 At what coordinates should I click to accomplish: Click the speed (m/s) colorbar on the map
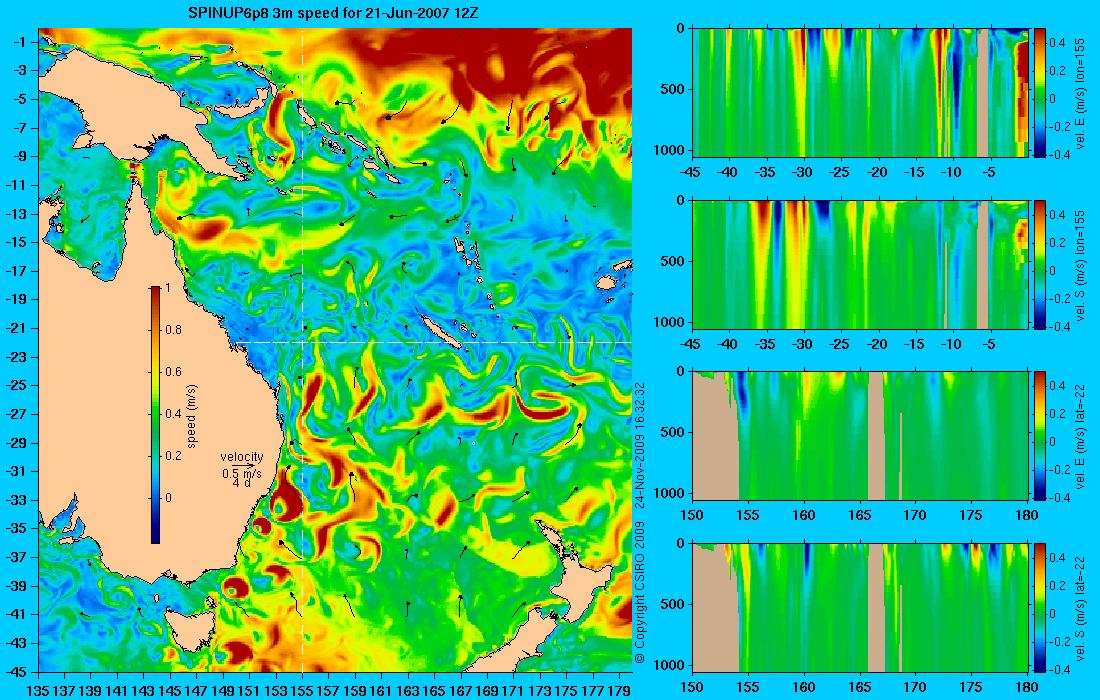pyautogui.click(x=155, y=415)
